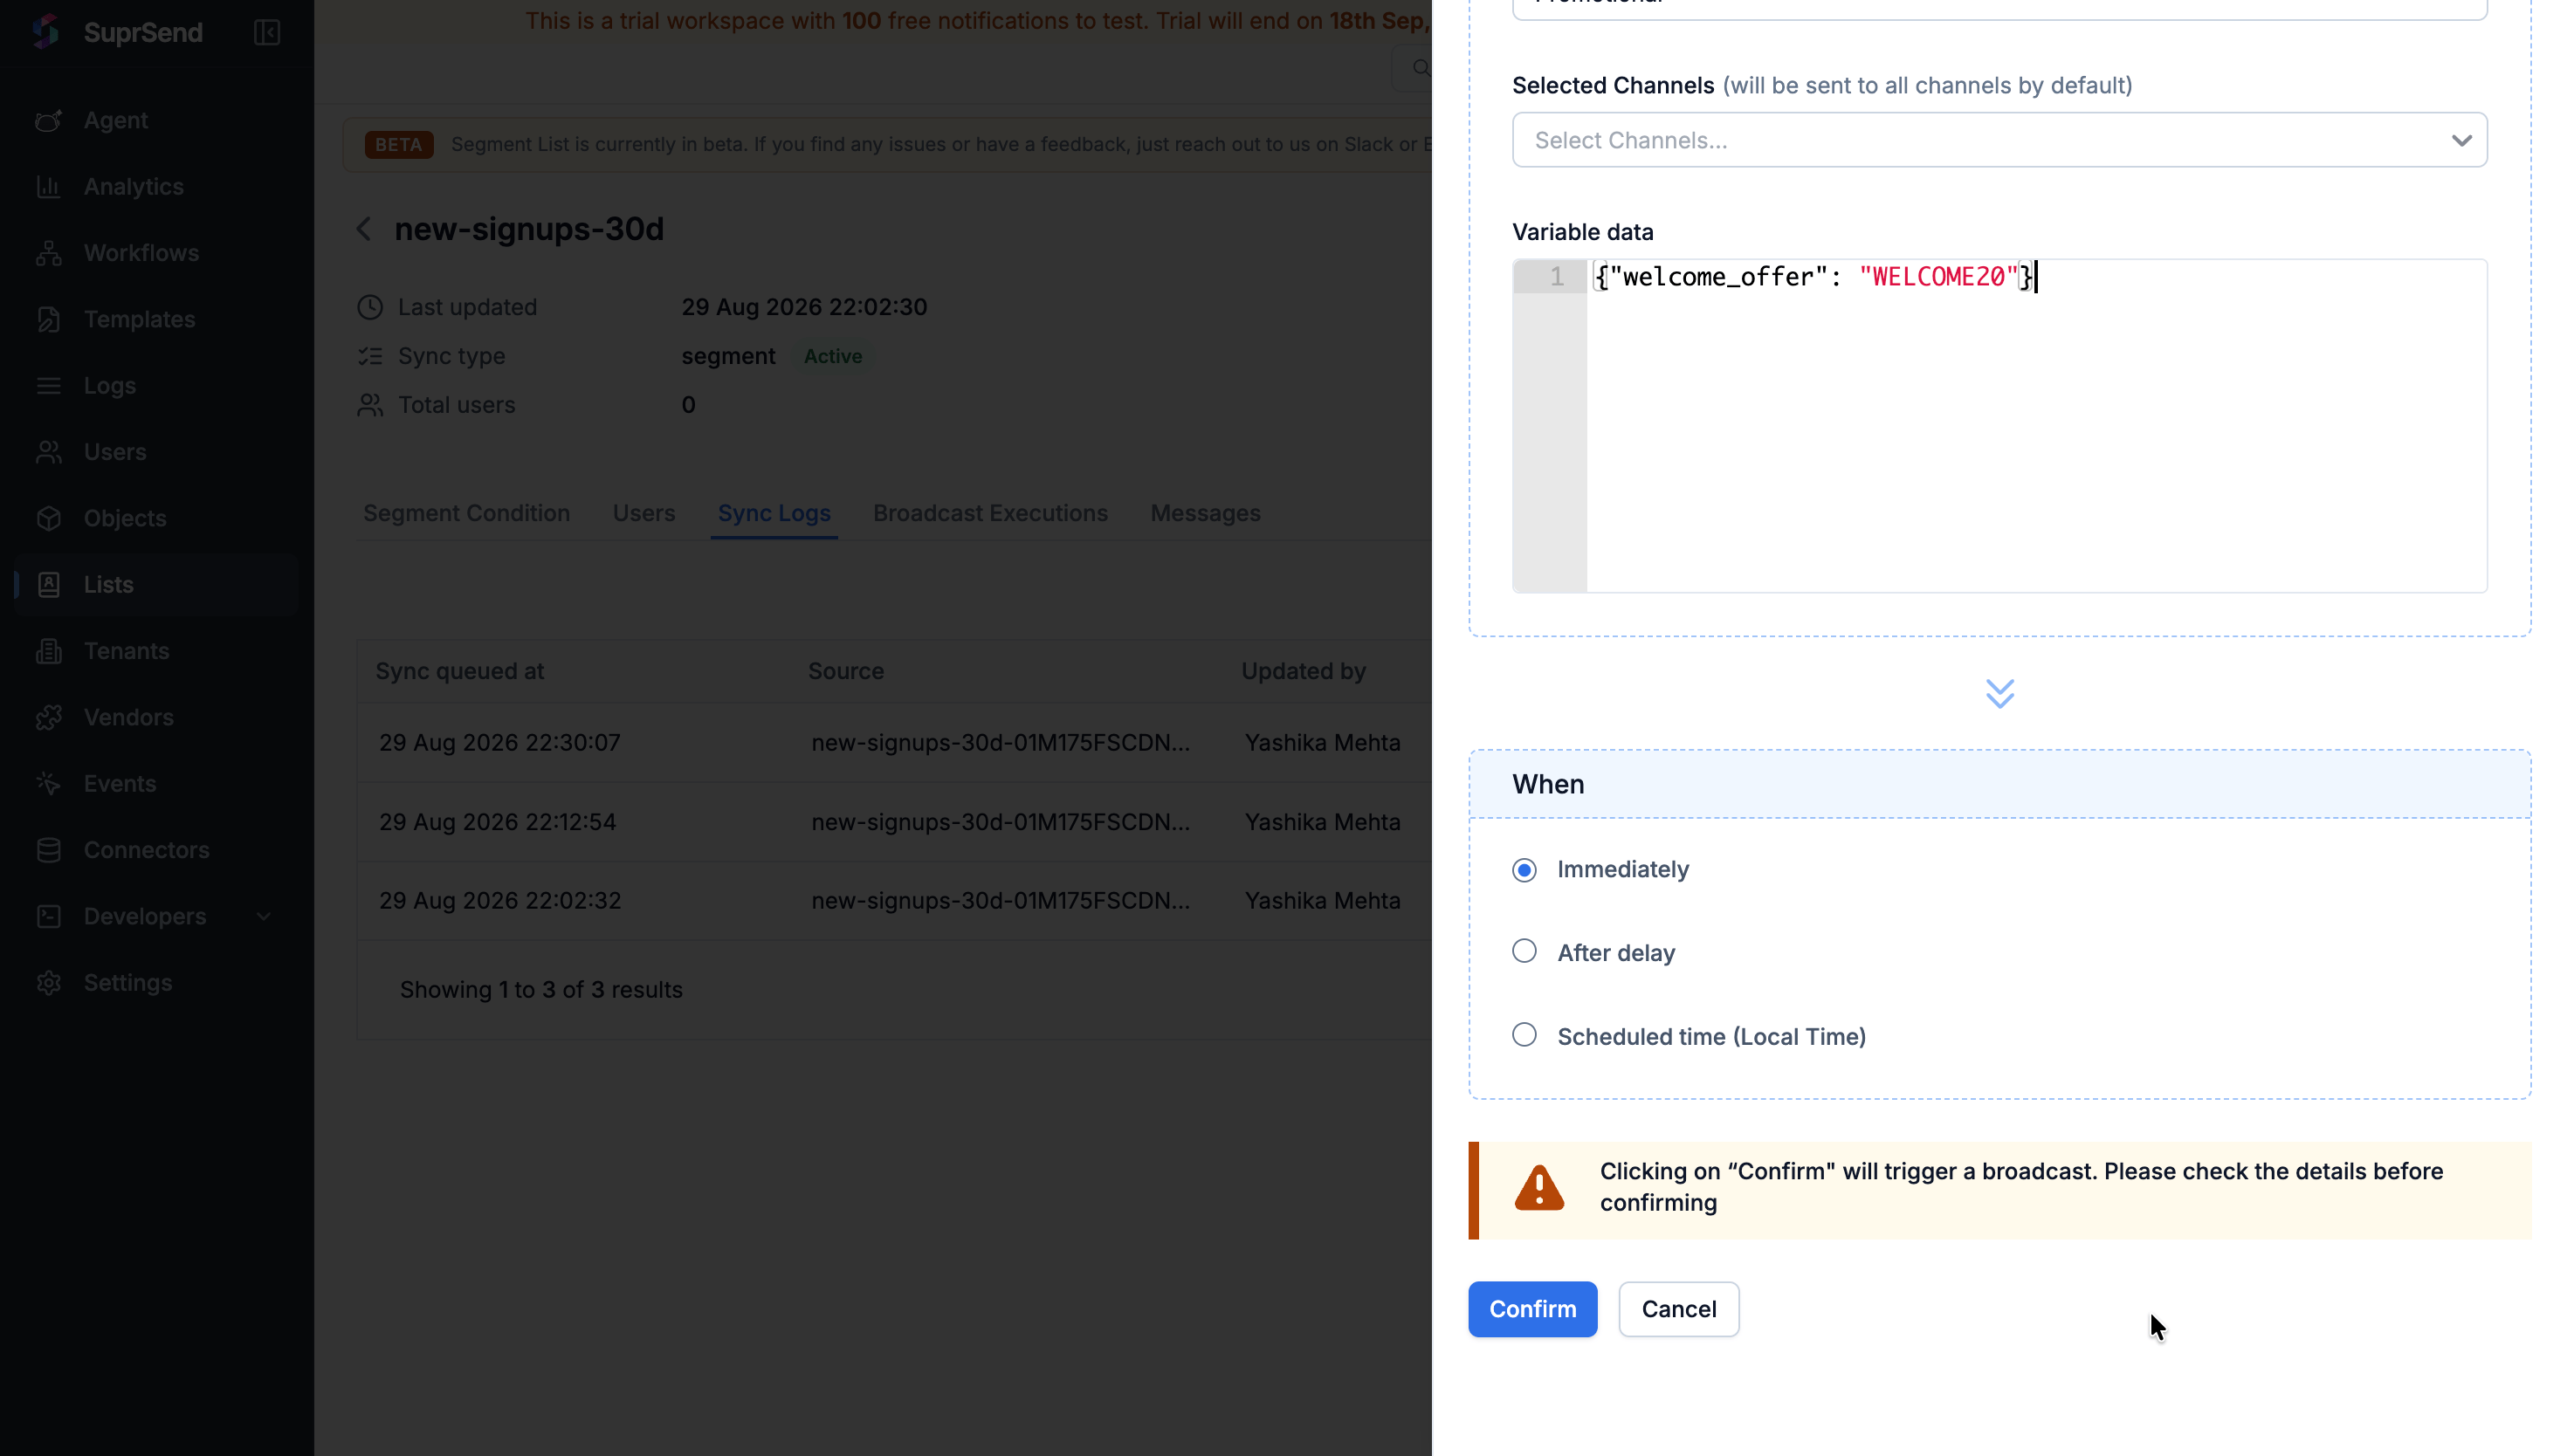2567x1456 pixels.
Task: Select the Analytics chart icon
Action: click(48, 186)
